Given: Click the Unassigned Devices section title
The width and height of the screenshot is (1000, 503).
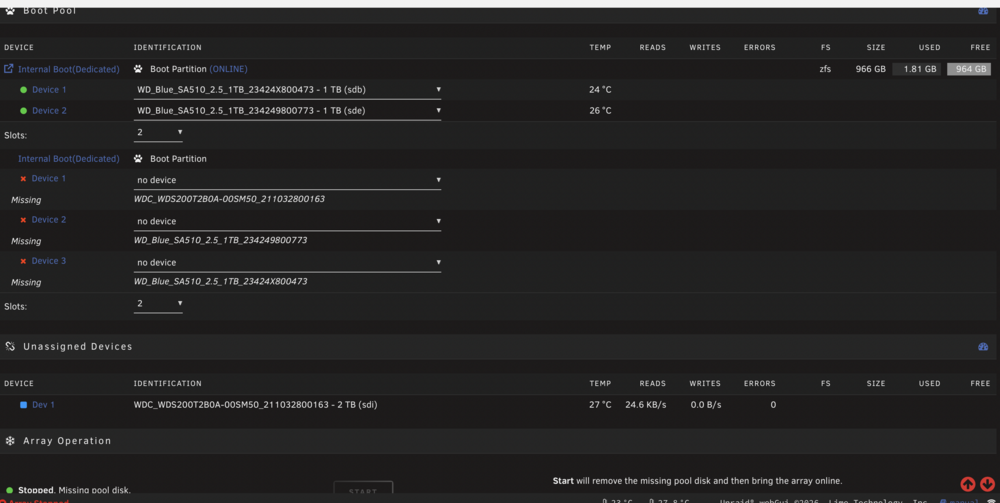Looking at the screenshot, I should tap(78, 347).
